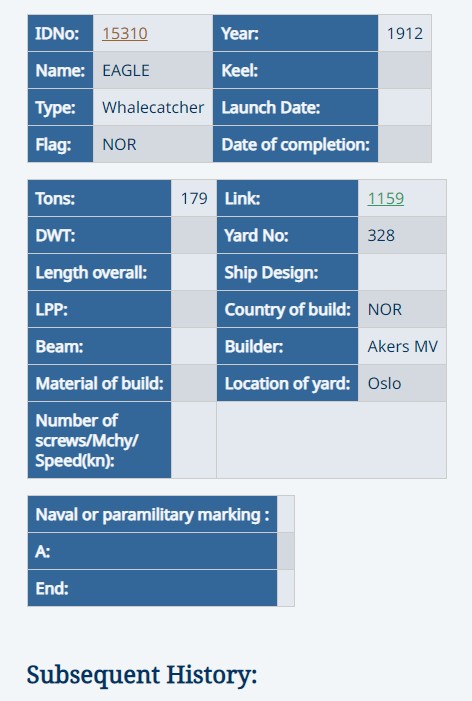The height and width of the screenshot is (701, 472).
Task: Click the Date of completion label
Action: [x=295, y=145]
